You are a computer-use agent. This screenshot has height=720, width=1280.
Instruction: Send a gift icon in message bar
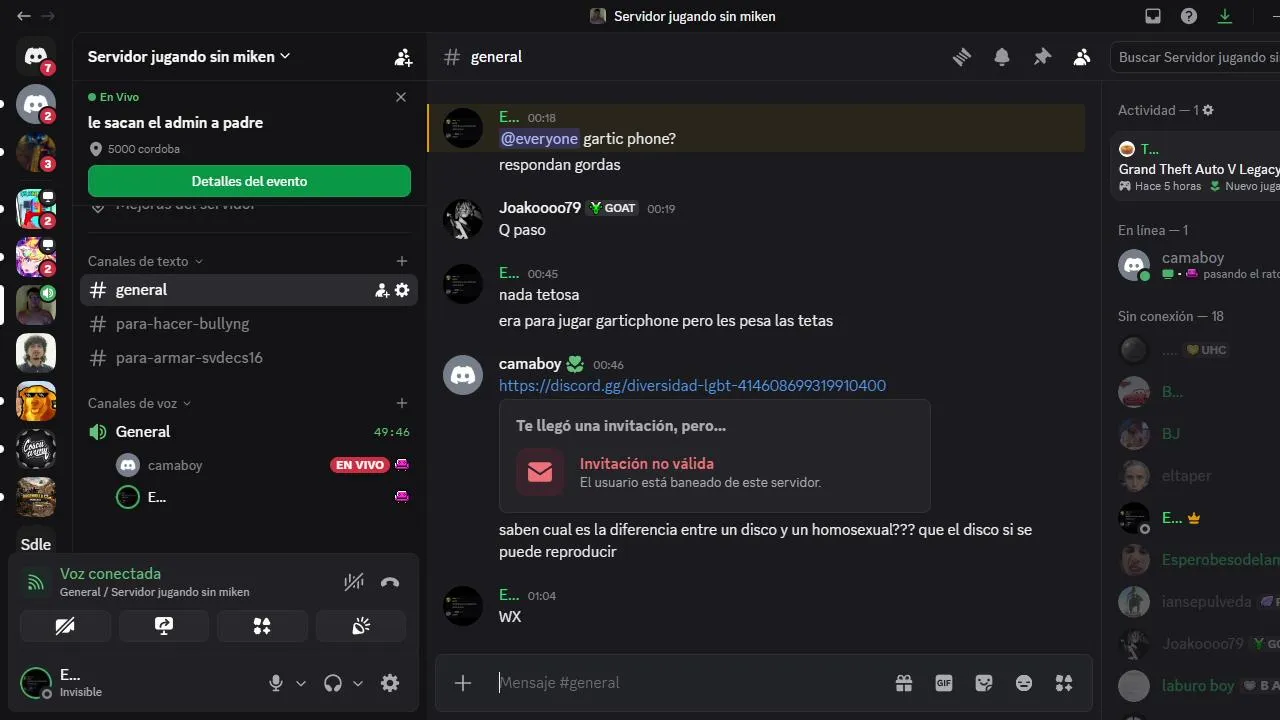904,683
